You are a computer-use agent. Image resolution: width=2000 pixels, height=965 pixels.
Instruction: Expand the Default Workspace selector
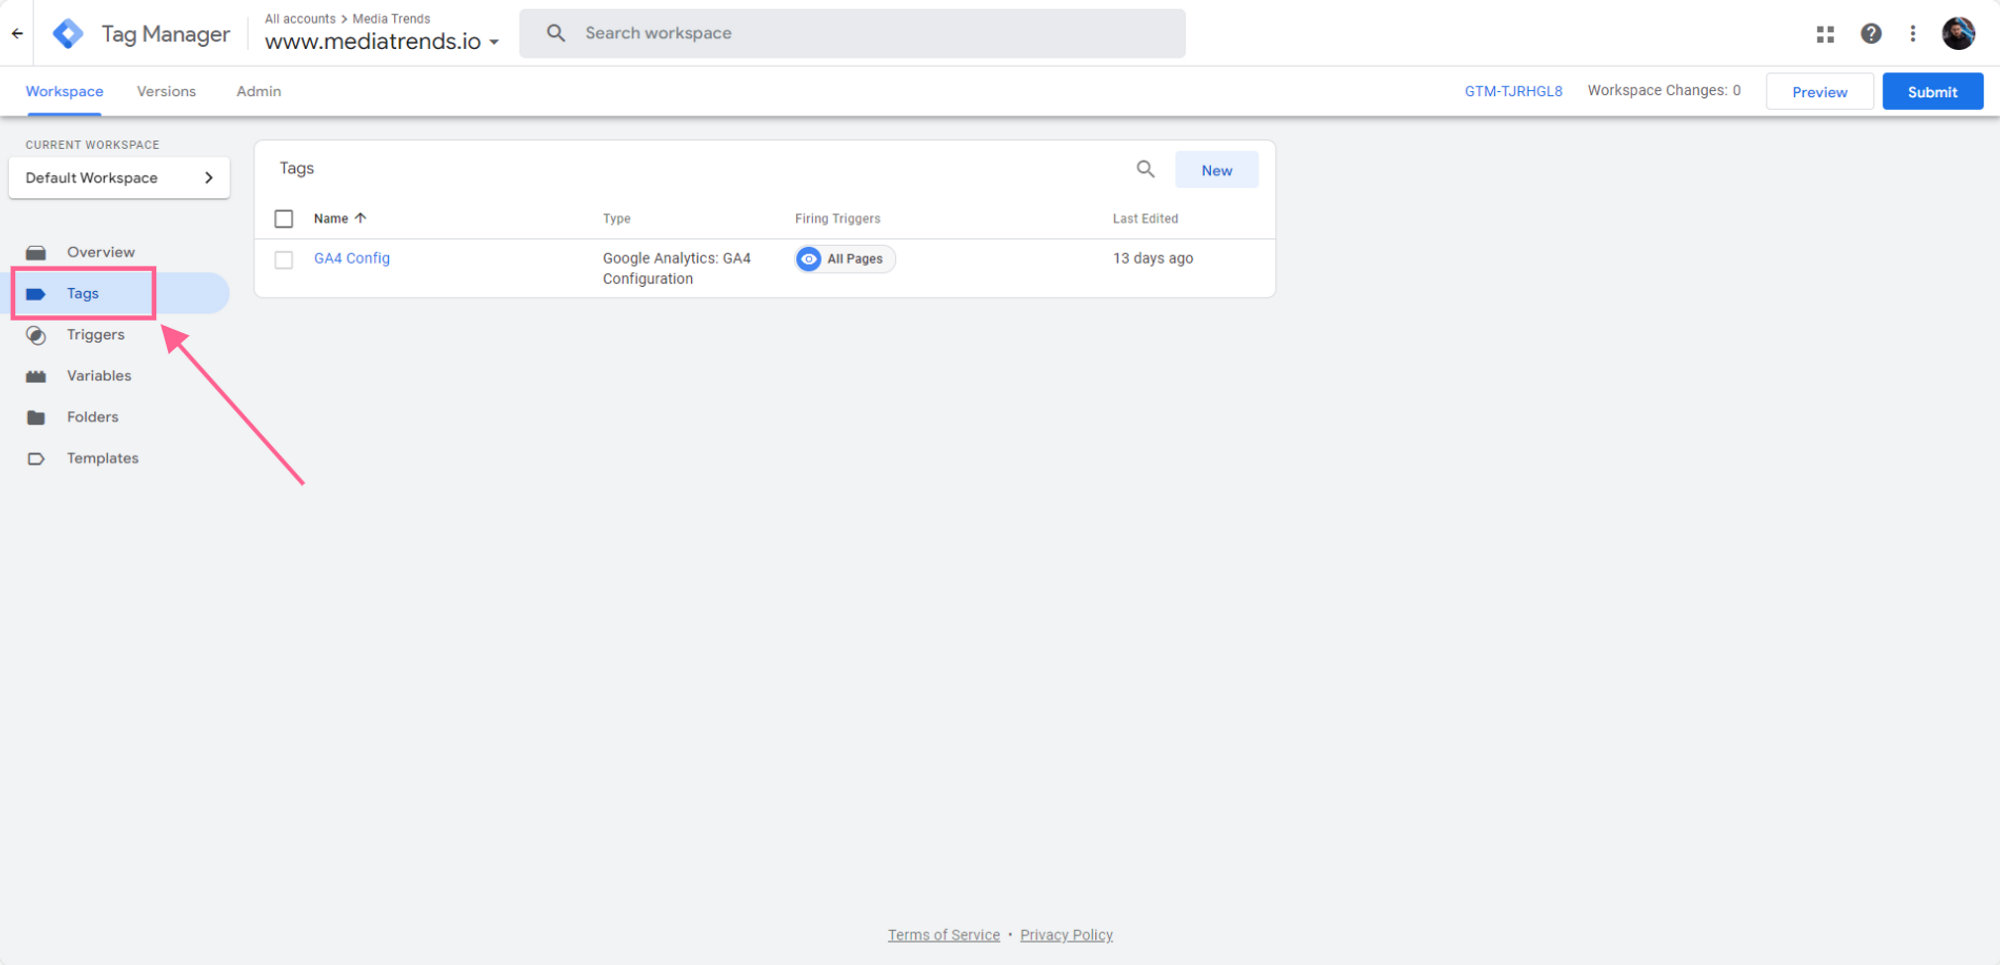click(x=119, y=178)
